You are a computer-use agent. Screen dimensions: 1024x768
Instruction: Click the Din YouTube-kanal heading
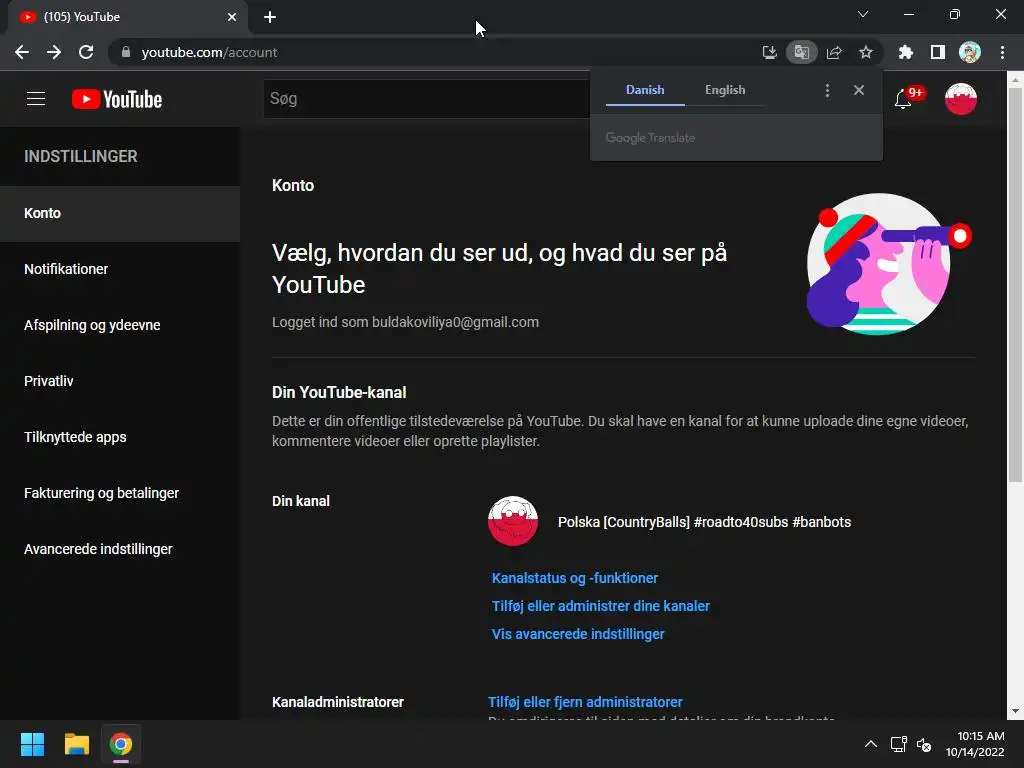click(339, 392)
